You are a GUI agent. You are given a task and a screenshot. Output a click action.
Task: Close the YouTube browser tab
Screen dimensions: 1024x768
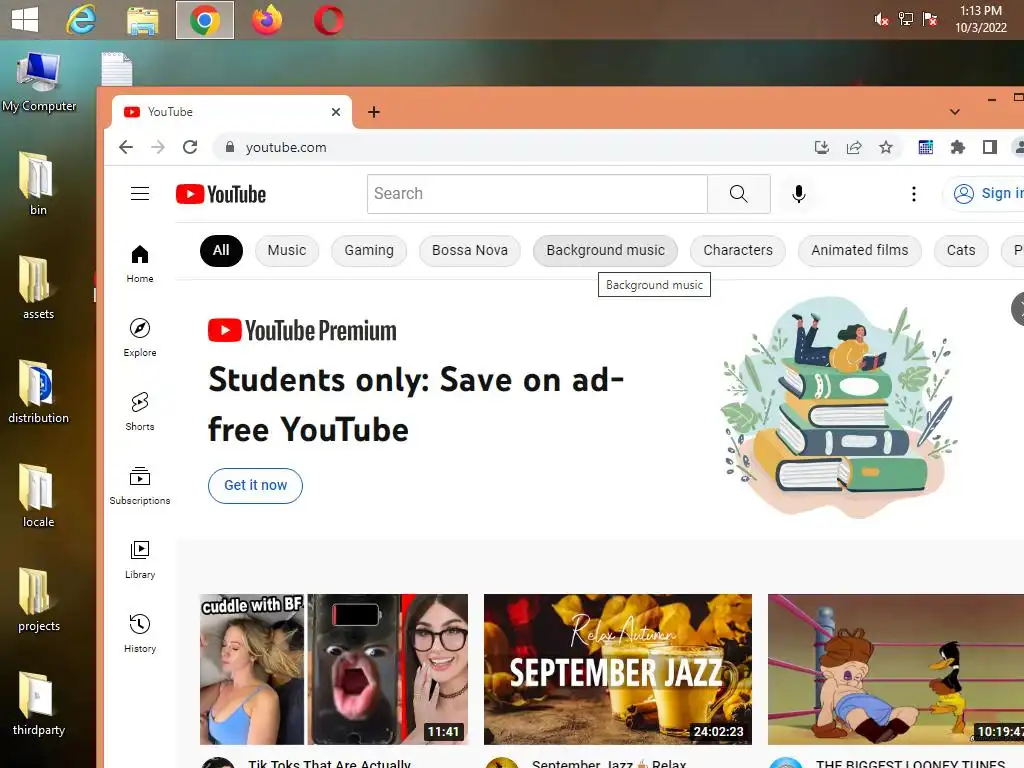click(336, 112)
